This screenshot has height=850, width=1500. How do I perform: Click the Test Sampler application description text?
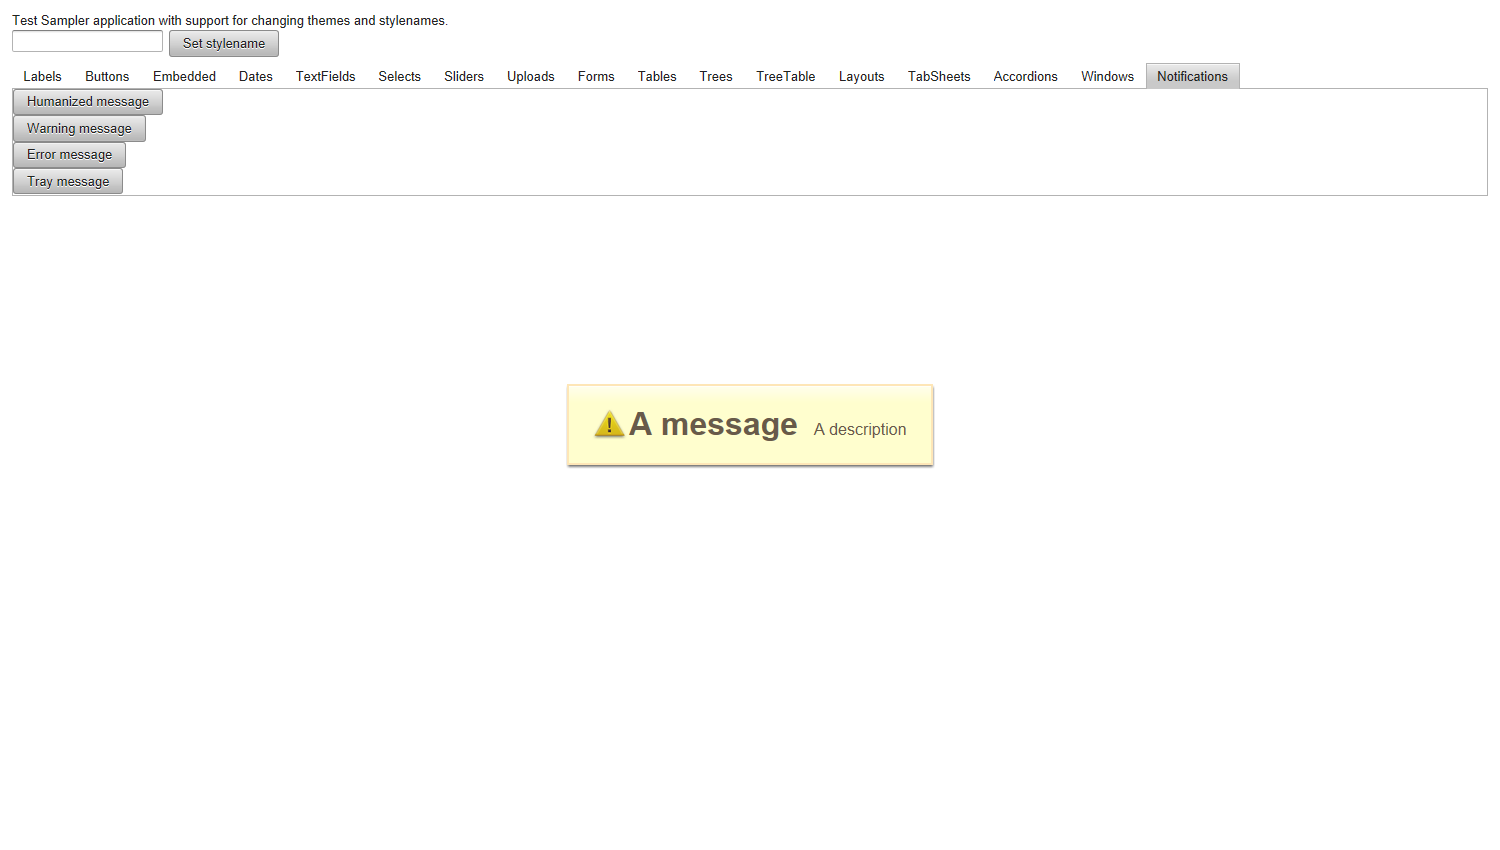click(x=230, y=20)
